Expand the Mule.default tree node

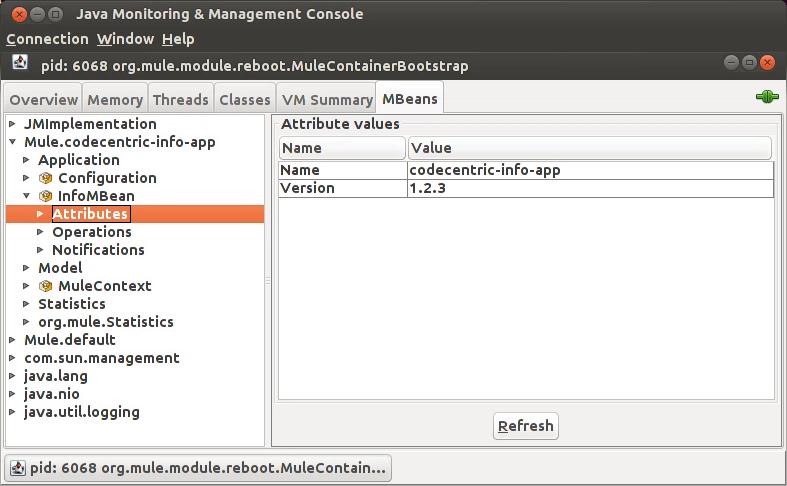(x=12, y=340)
